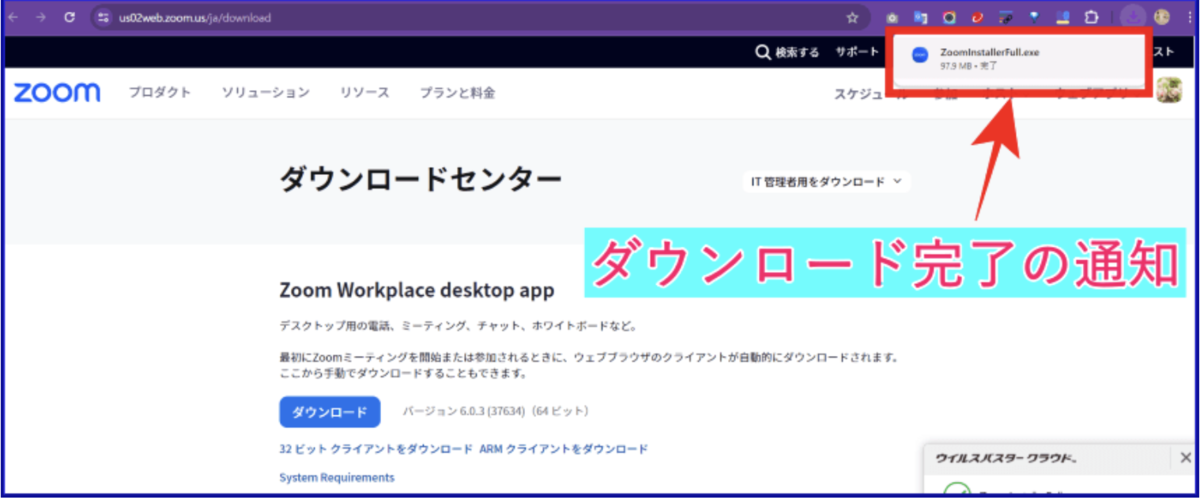Screen dimensions: 1200x500
Task: Open the user profile picture on Zoom page
Action: pos(1169,90)
